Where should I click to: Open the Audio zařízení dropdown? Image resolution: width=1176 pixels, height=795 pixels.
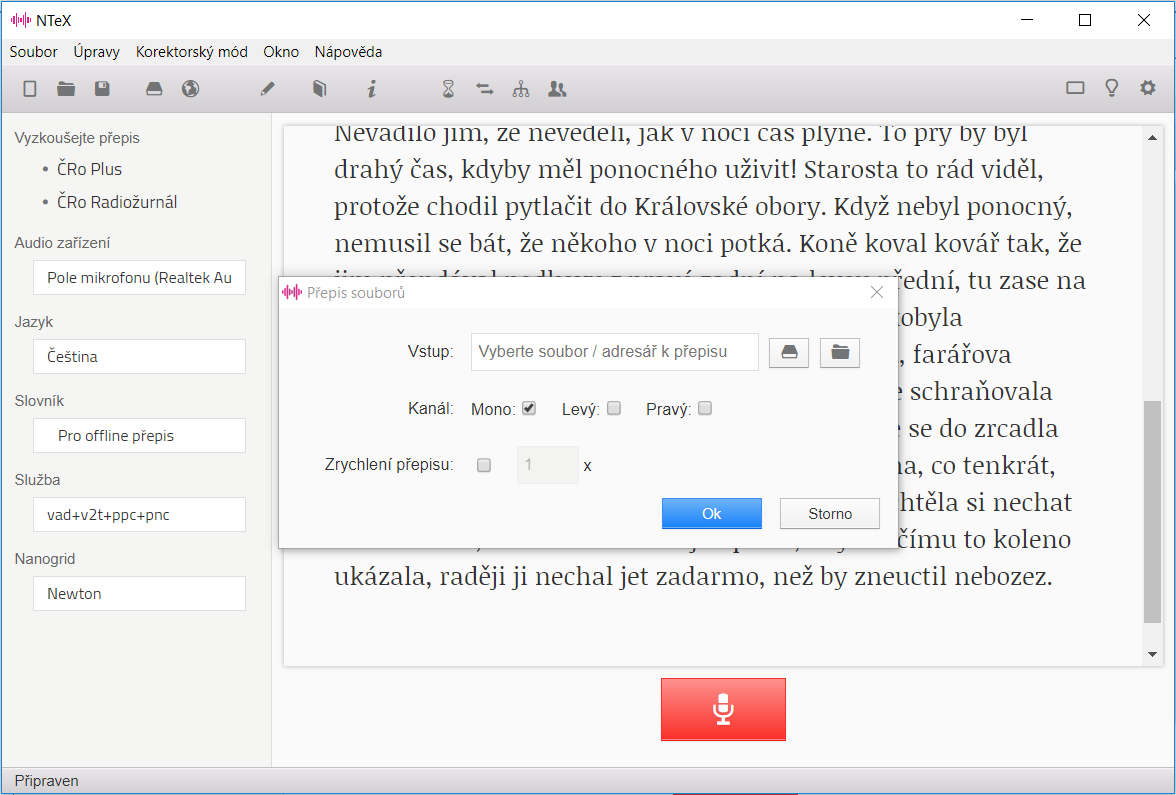[x=140, y=278]
